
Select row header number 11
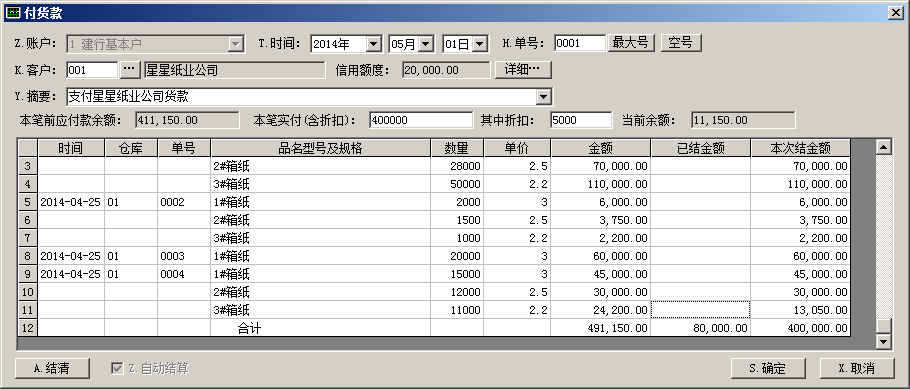click(x=28, y=310)
